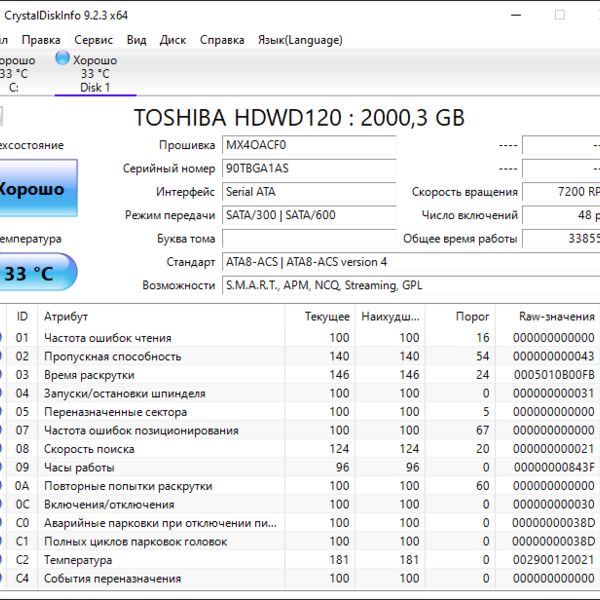Click the Режим передачи label
The image size is (600, 600).
tap(170, 215)
